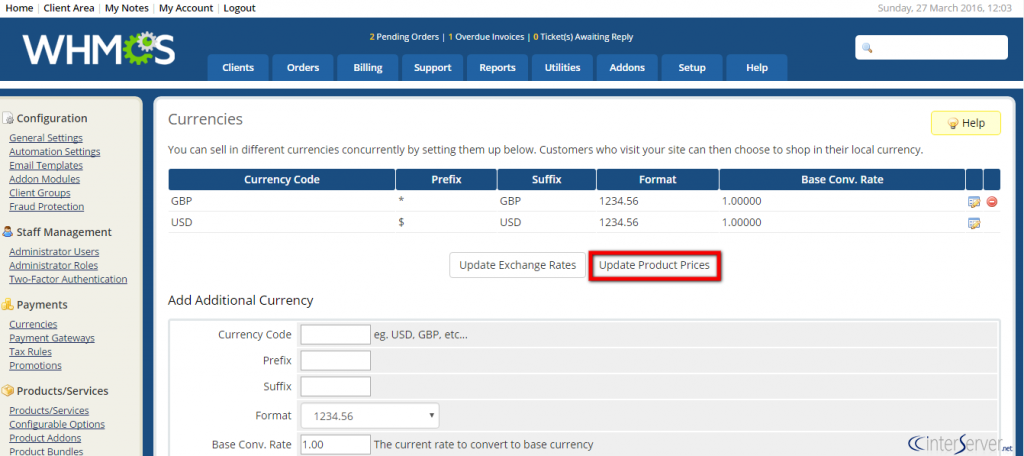Image resolution: width=1024 pixels, height=456 pixels.
Task: Open Products/Services sidebar link
Action: [x=49, y=410]
